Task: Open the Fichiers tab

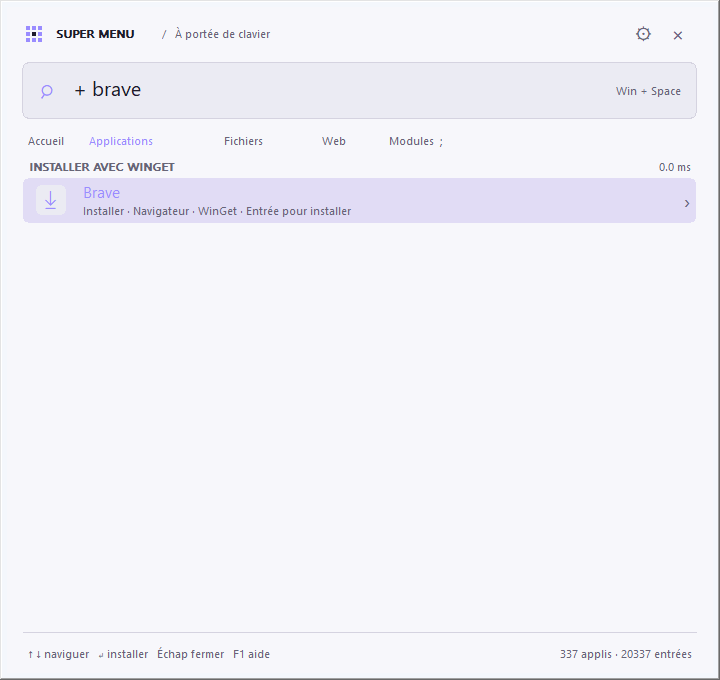Action: (x=243, y=141)
